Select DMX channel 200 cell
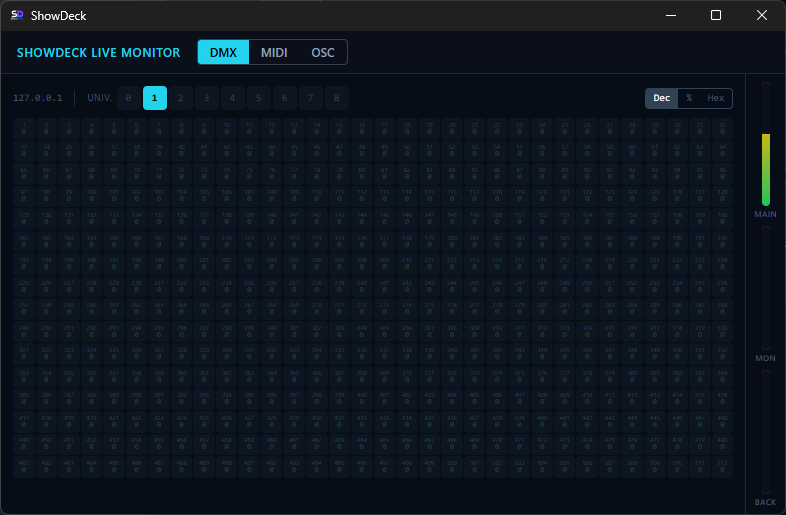Image resolution: width=786 pixels, height=515 pixels. click(x=181, y=263)
